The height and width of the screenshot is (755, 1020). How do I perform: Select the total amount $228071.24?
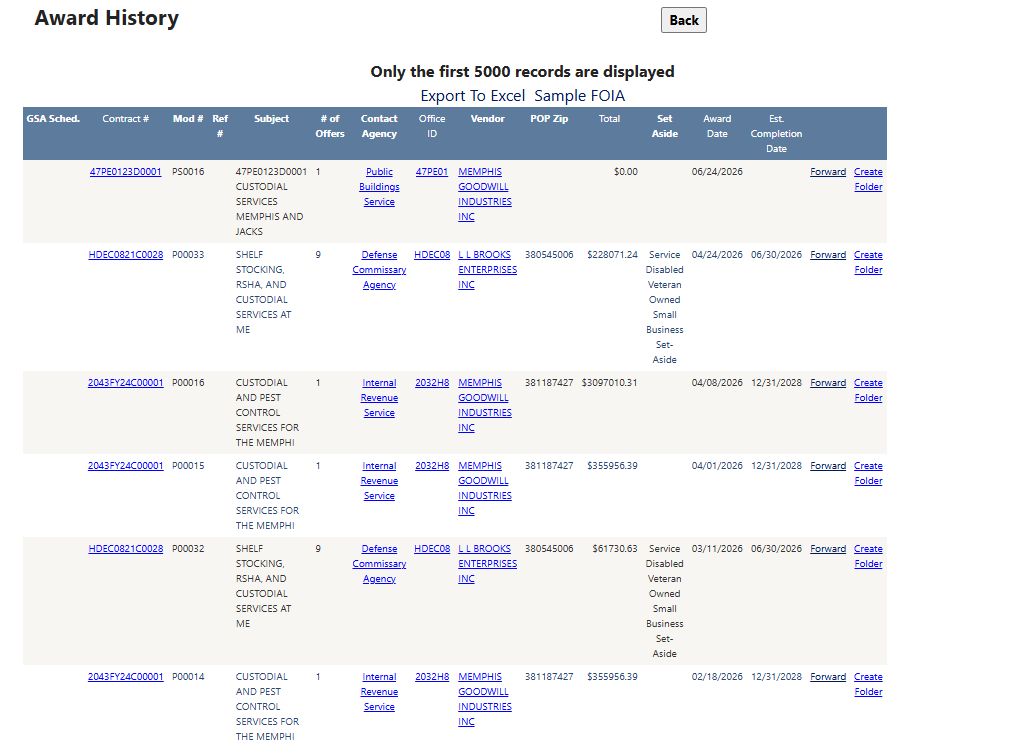point(612,255)
